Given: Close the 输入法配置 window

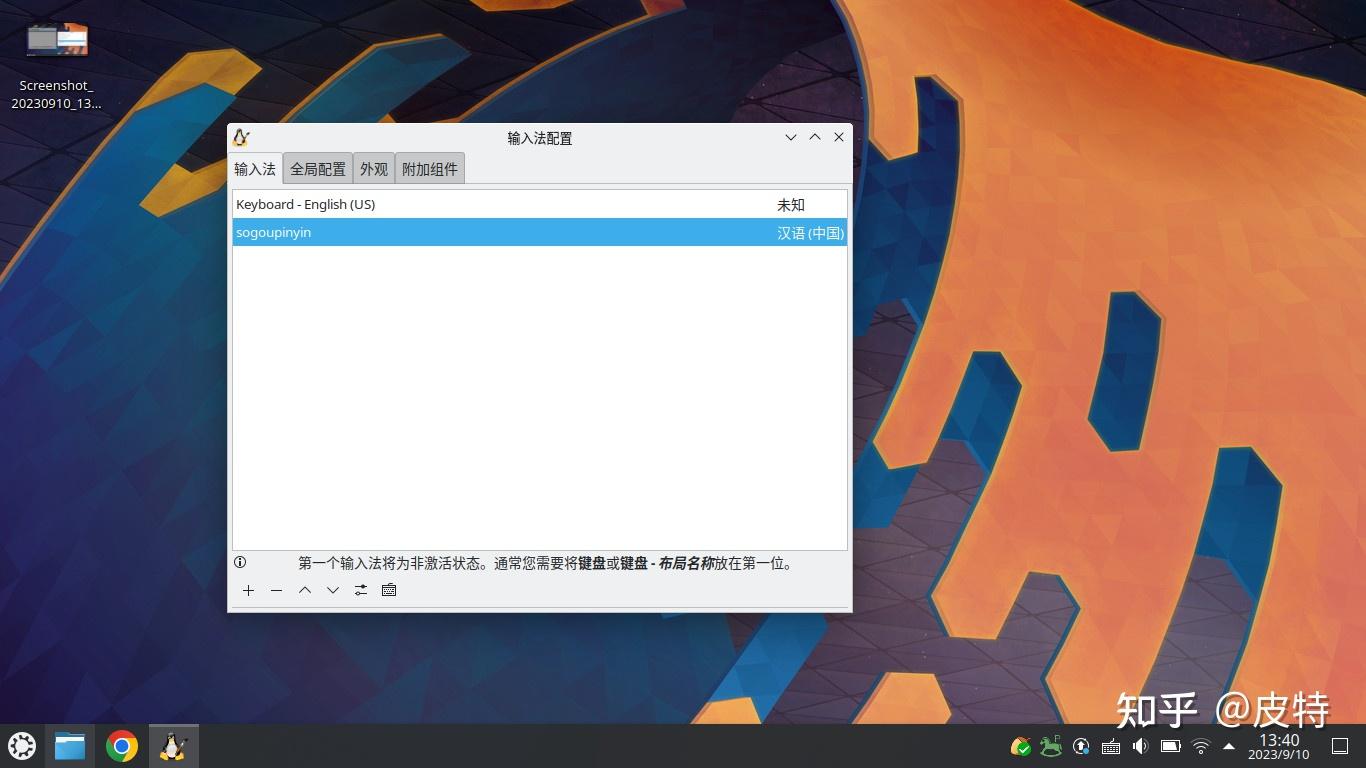Looking at the screenshot, I should (x=839, y=137).
